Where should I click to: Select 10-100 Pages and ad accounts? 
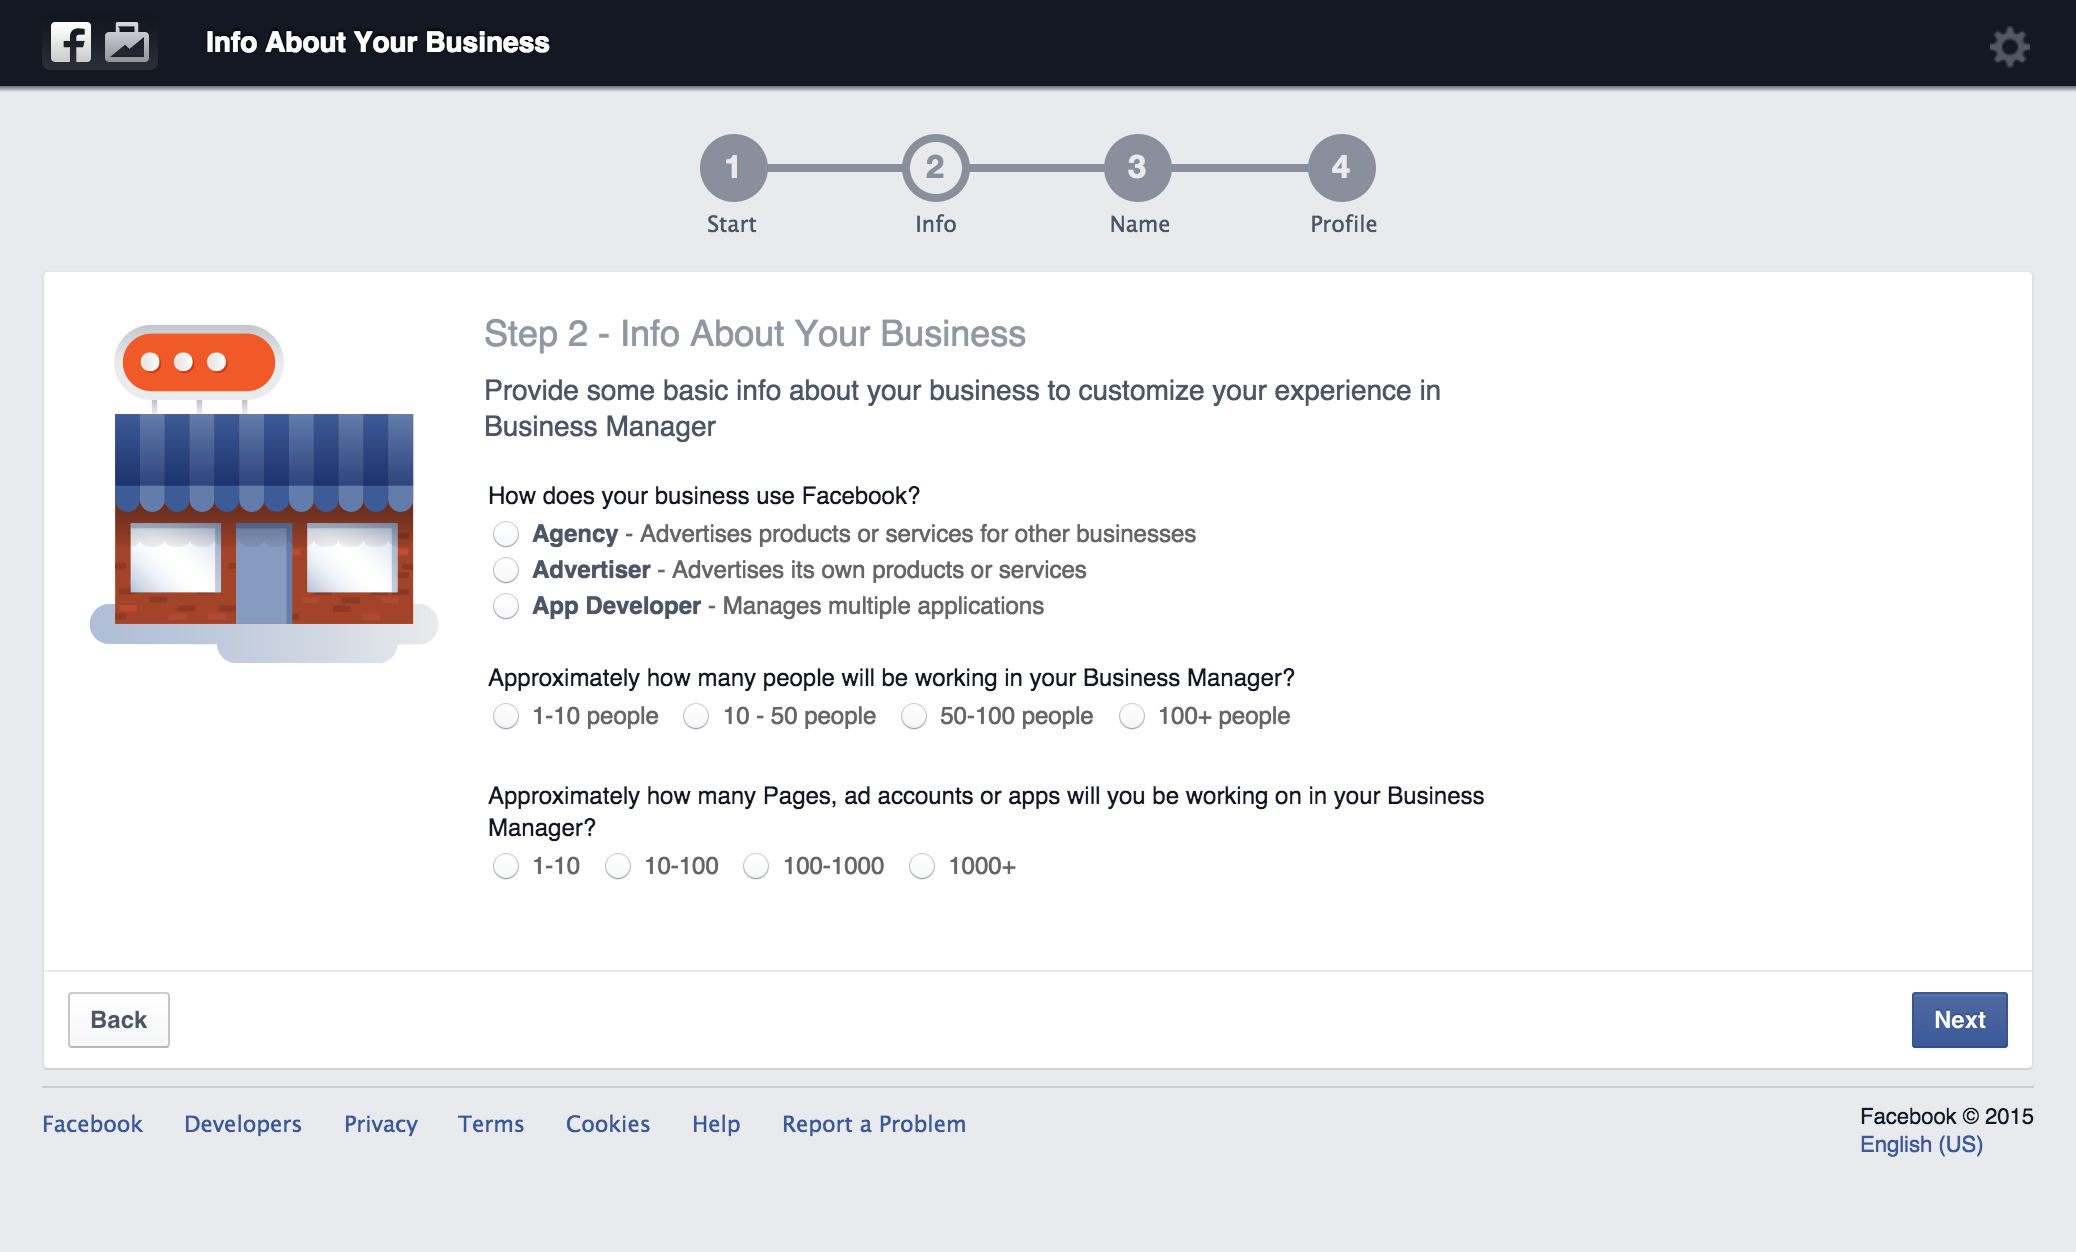click(618, 866)
